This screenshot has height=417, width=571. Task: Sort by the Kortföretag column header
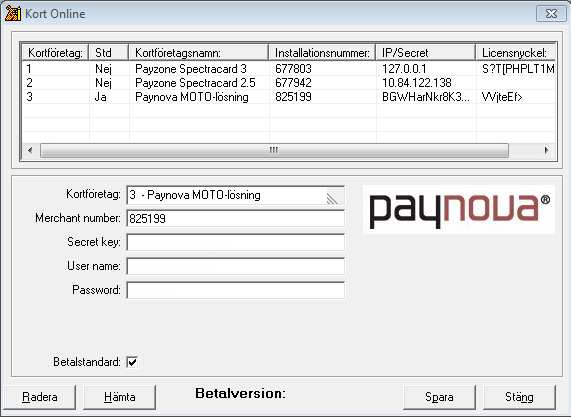tap(55, 53)
